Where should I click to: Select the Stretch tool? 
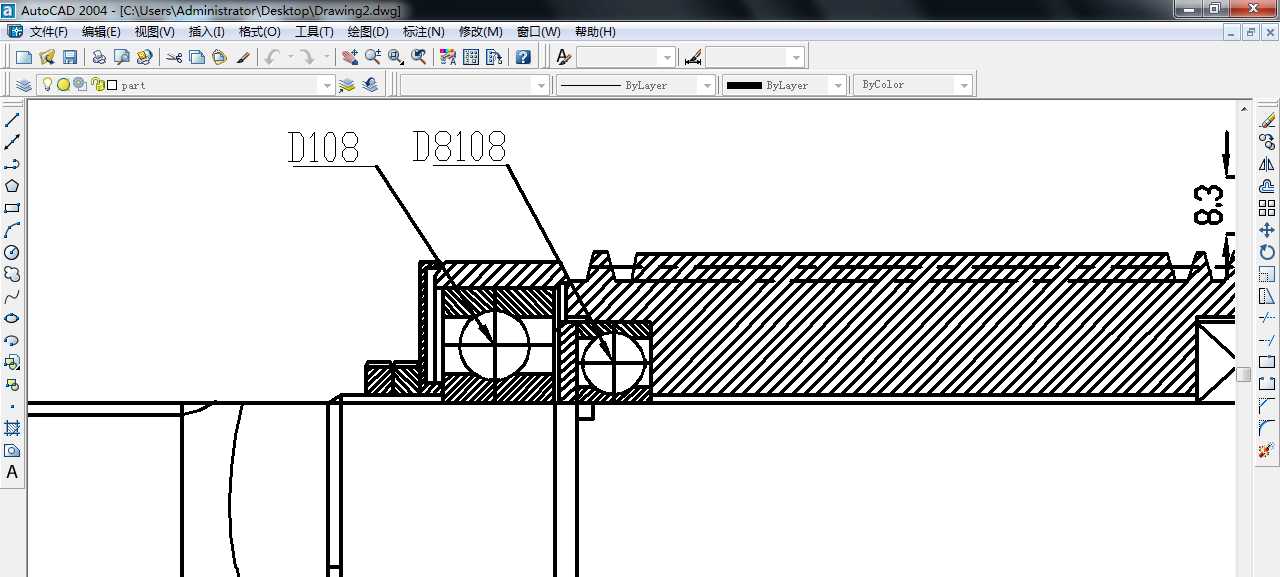click(x=1267, y=296)
